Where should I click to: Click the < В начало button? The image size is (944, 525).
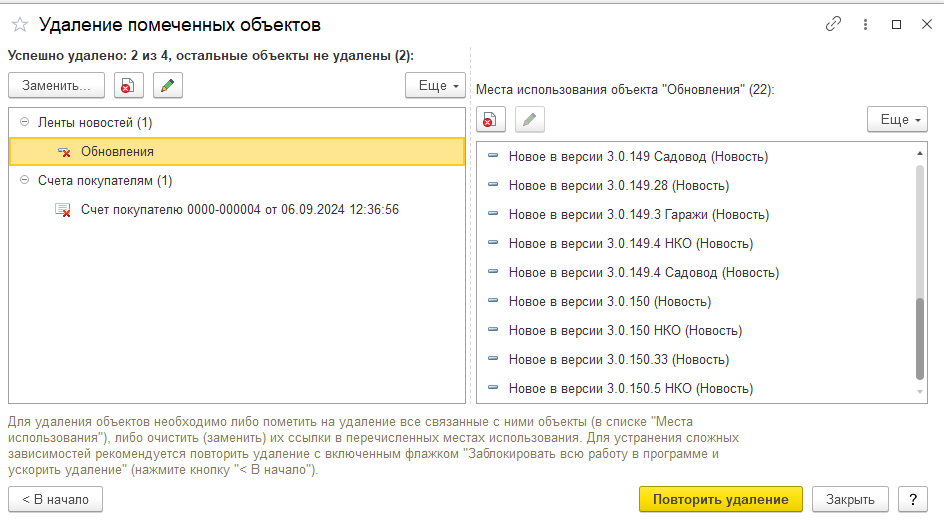coord(55,500)
